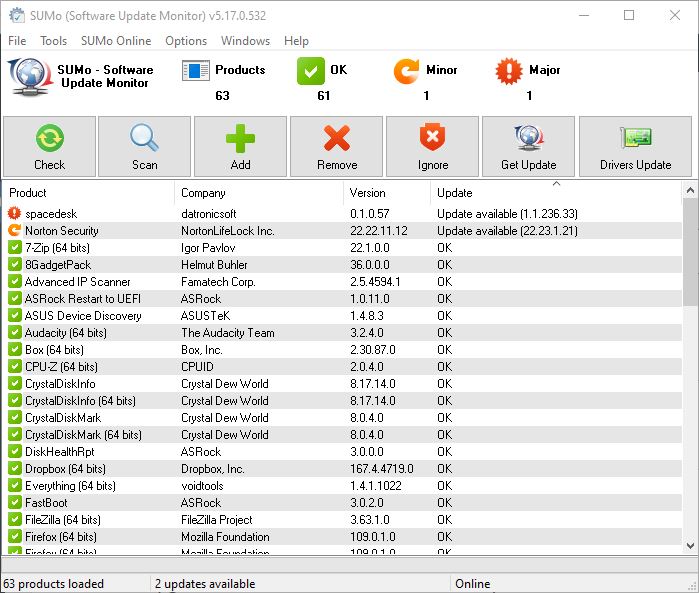Screen dimensions: 699x593
Task: Click the 'Mozilla Foundation' cell of the Firefox 109.0.1.0 OK row
Action: 225,536
